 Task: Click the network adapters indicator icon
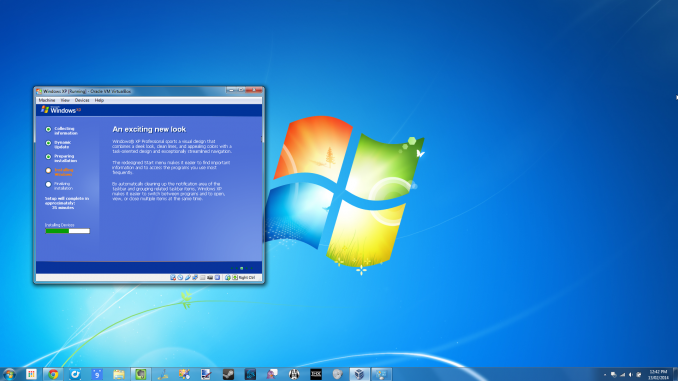tap(195, 278)
